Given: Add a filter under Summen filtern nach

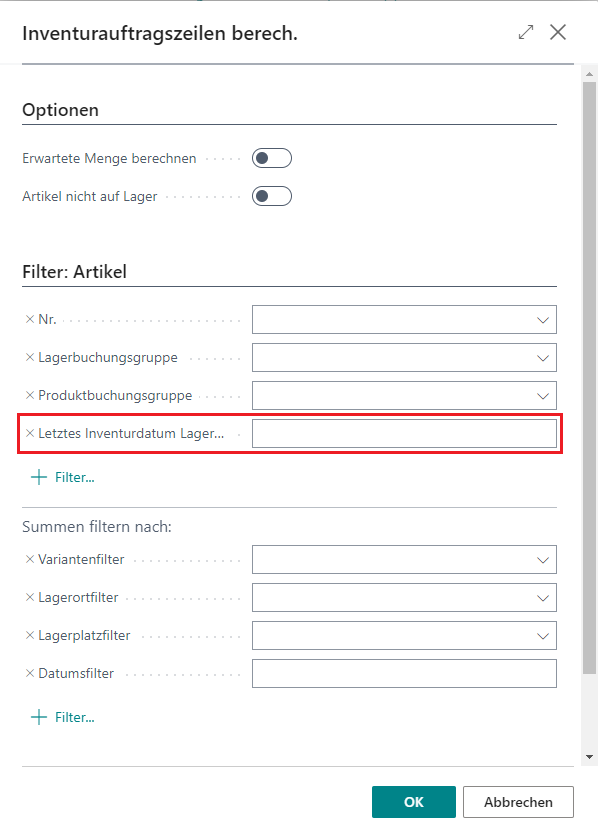Looking at the screenshot, I should (62, 717).
